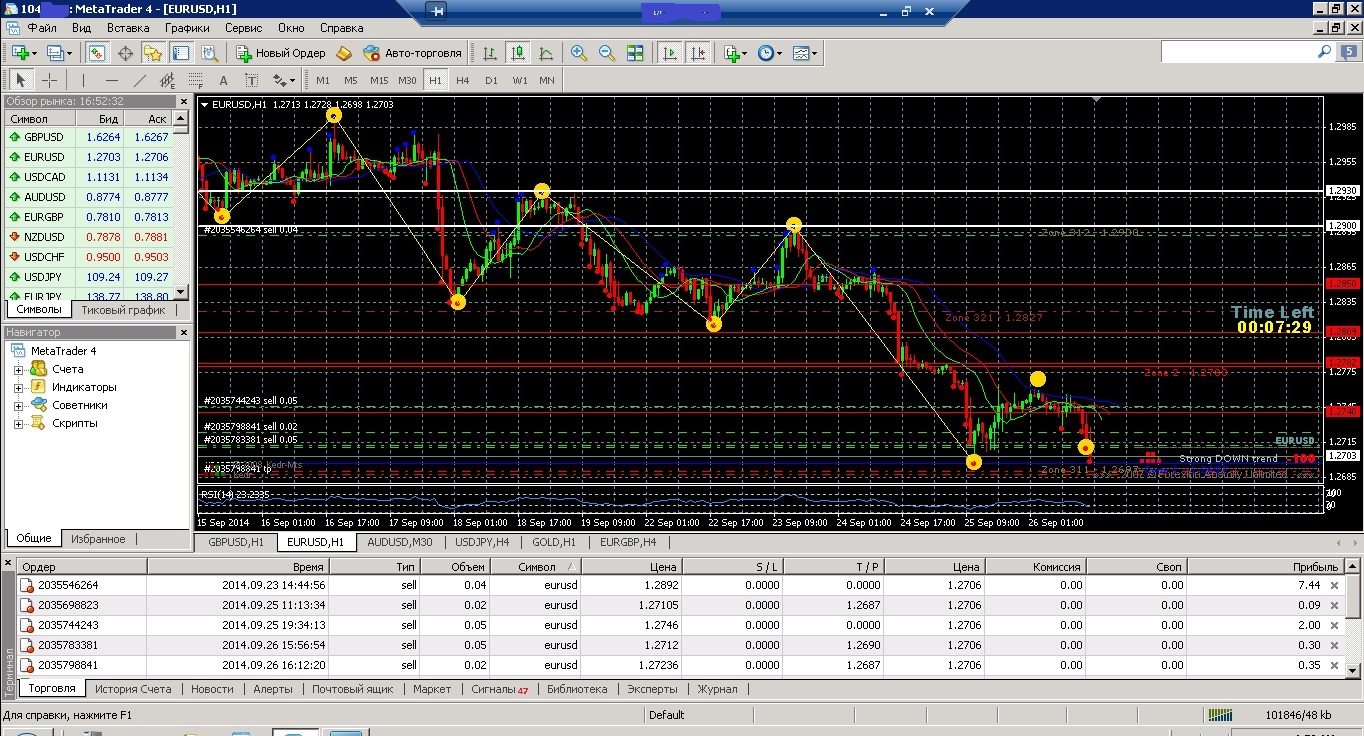The height and width of the screenshot is (736, 1364).
Task: Click the zoom out magnifier icon
Action: [607, 53]
